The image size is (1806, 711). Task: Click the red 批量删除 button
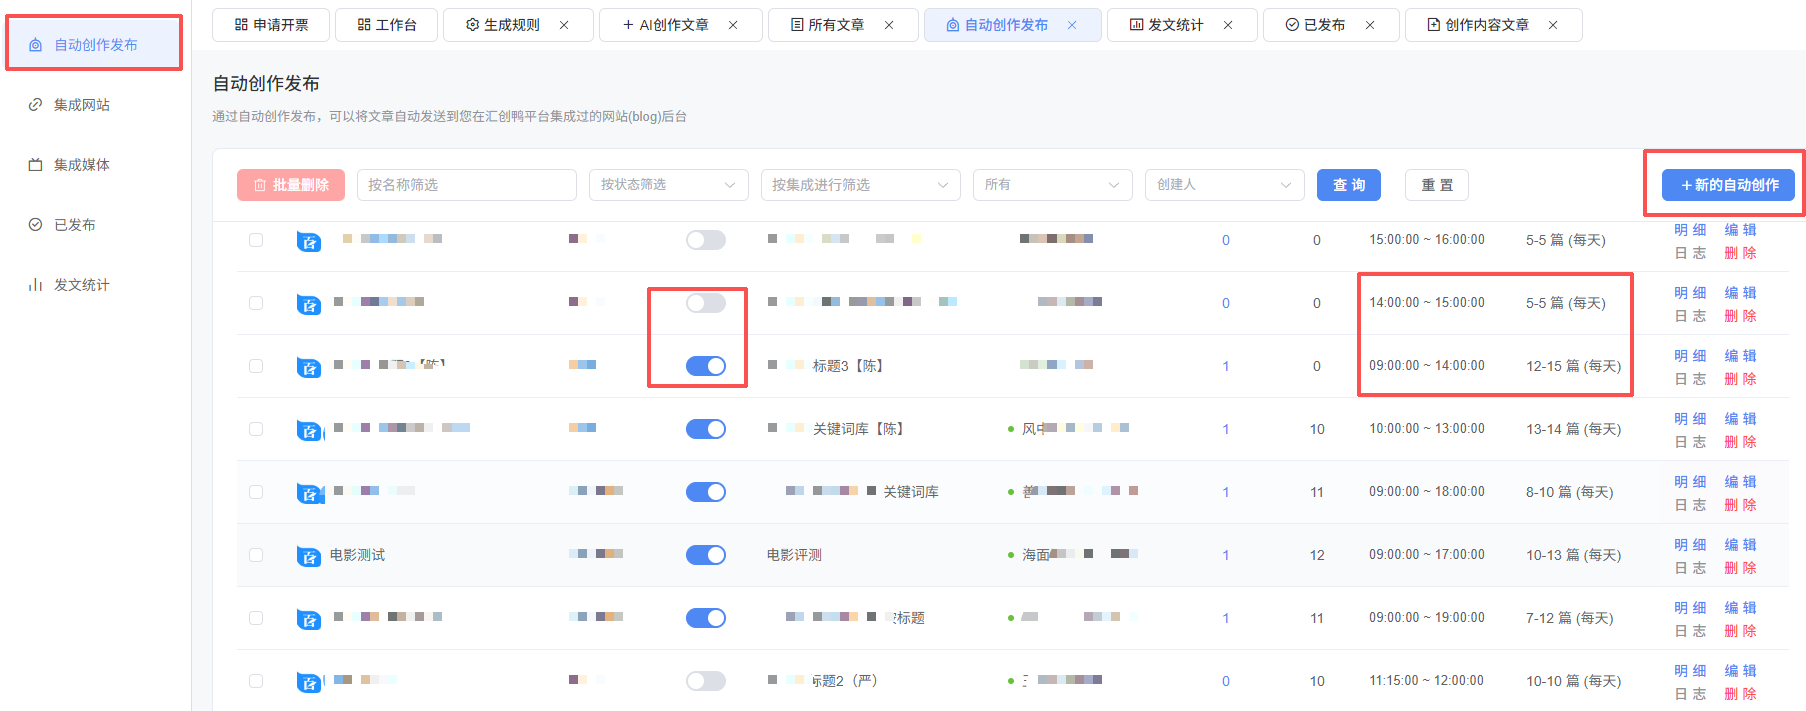[x=291, y=185]
